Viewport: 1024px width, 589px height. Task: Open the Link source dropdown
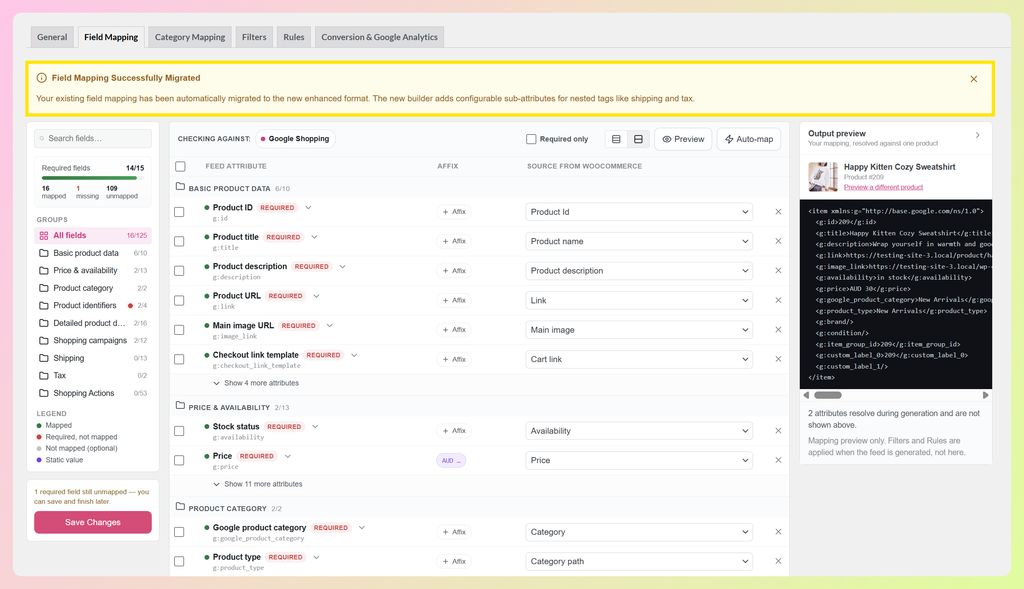(639, 300)
